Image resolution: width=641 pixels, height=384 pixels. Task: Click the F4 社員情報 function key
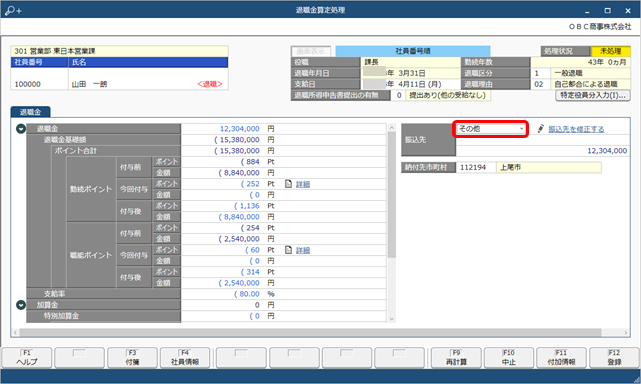tap(185, 358)
